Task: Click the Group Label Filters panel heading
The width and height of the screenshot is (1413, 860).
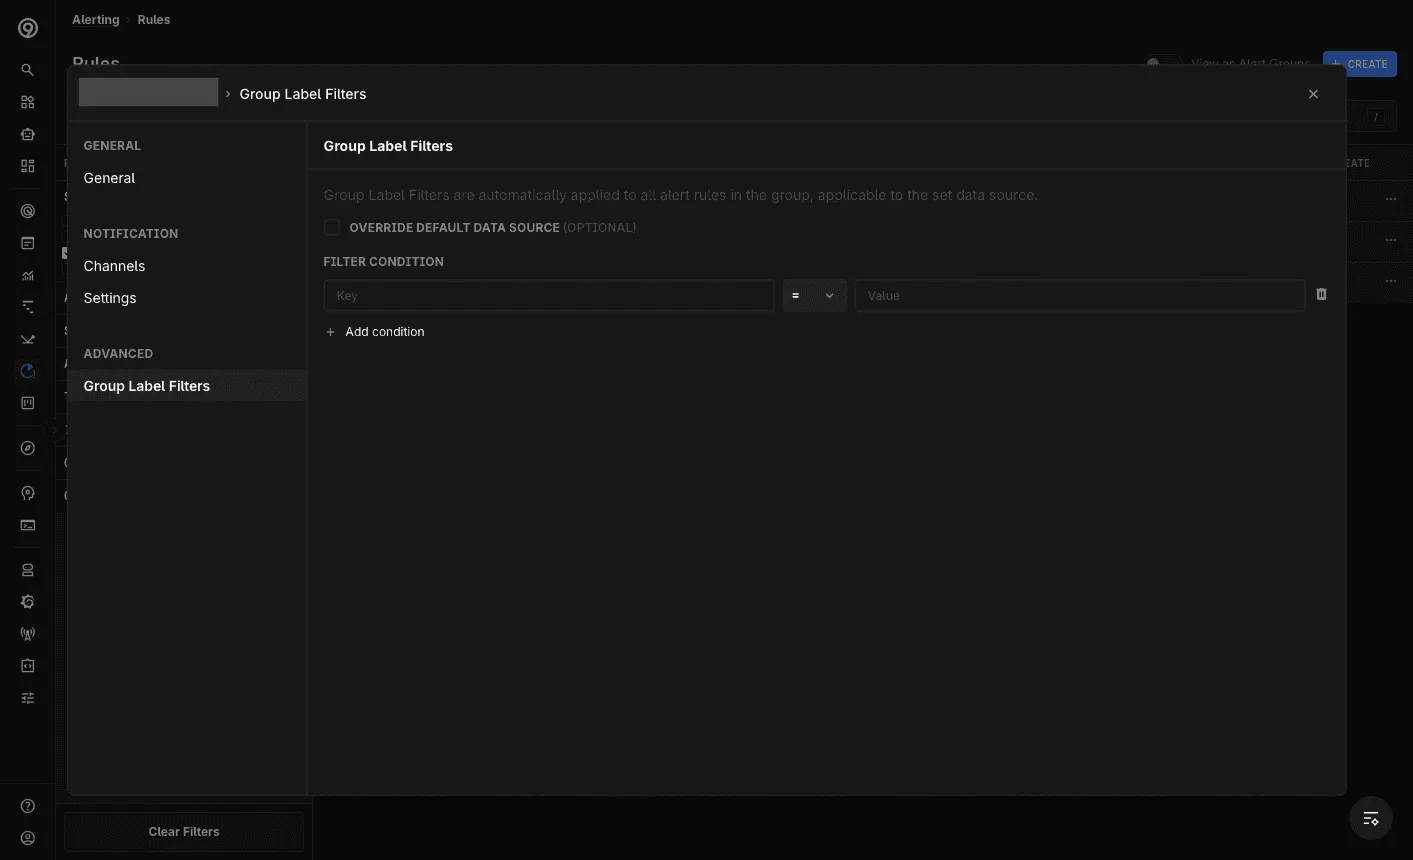Action: tap(388, 146)
